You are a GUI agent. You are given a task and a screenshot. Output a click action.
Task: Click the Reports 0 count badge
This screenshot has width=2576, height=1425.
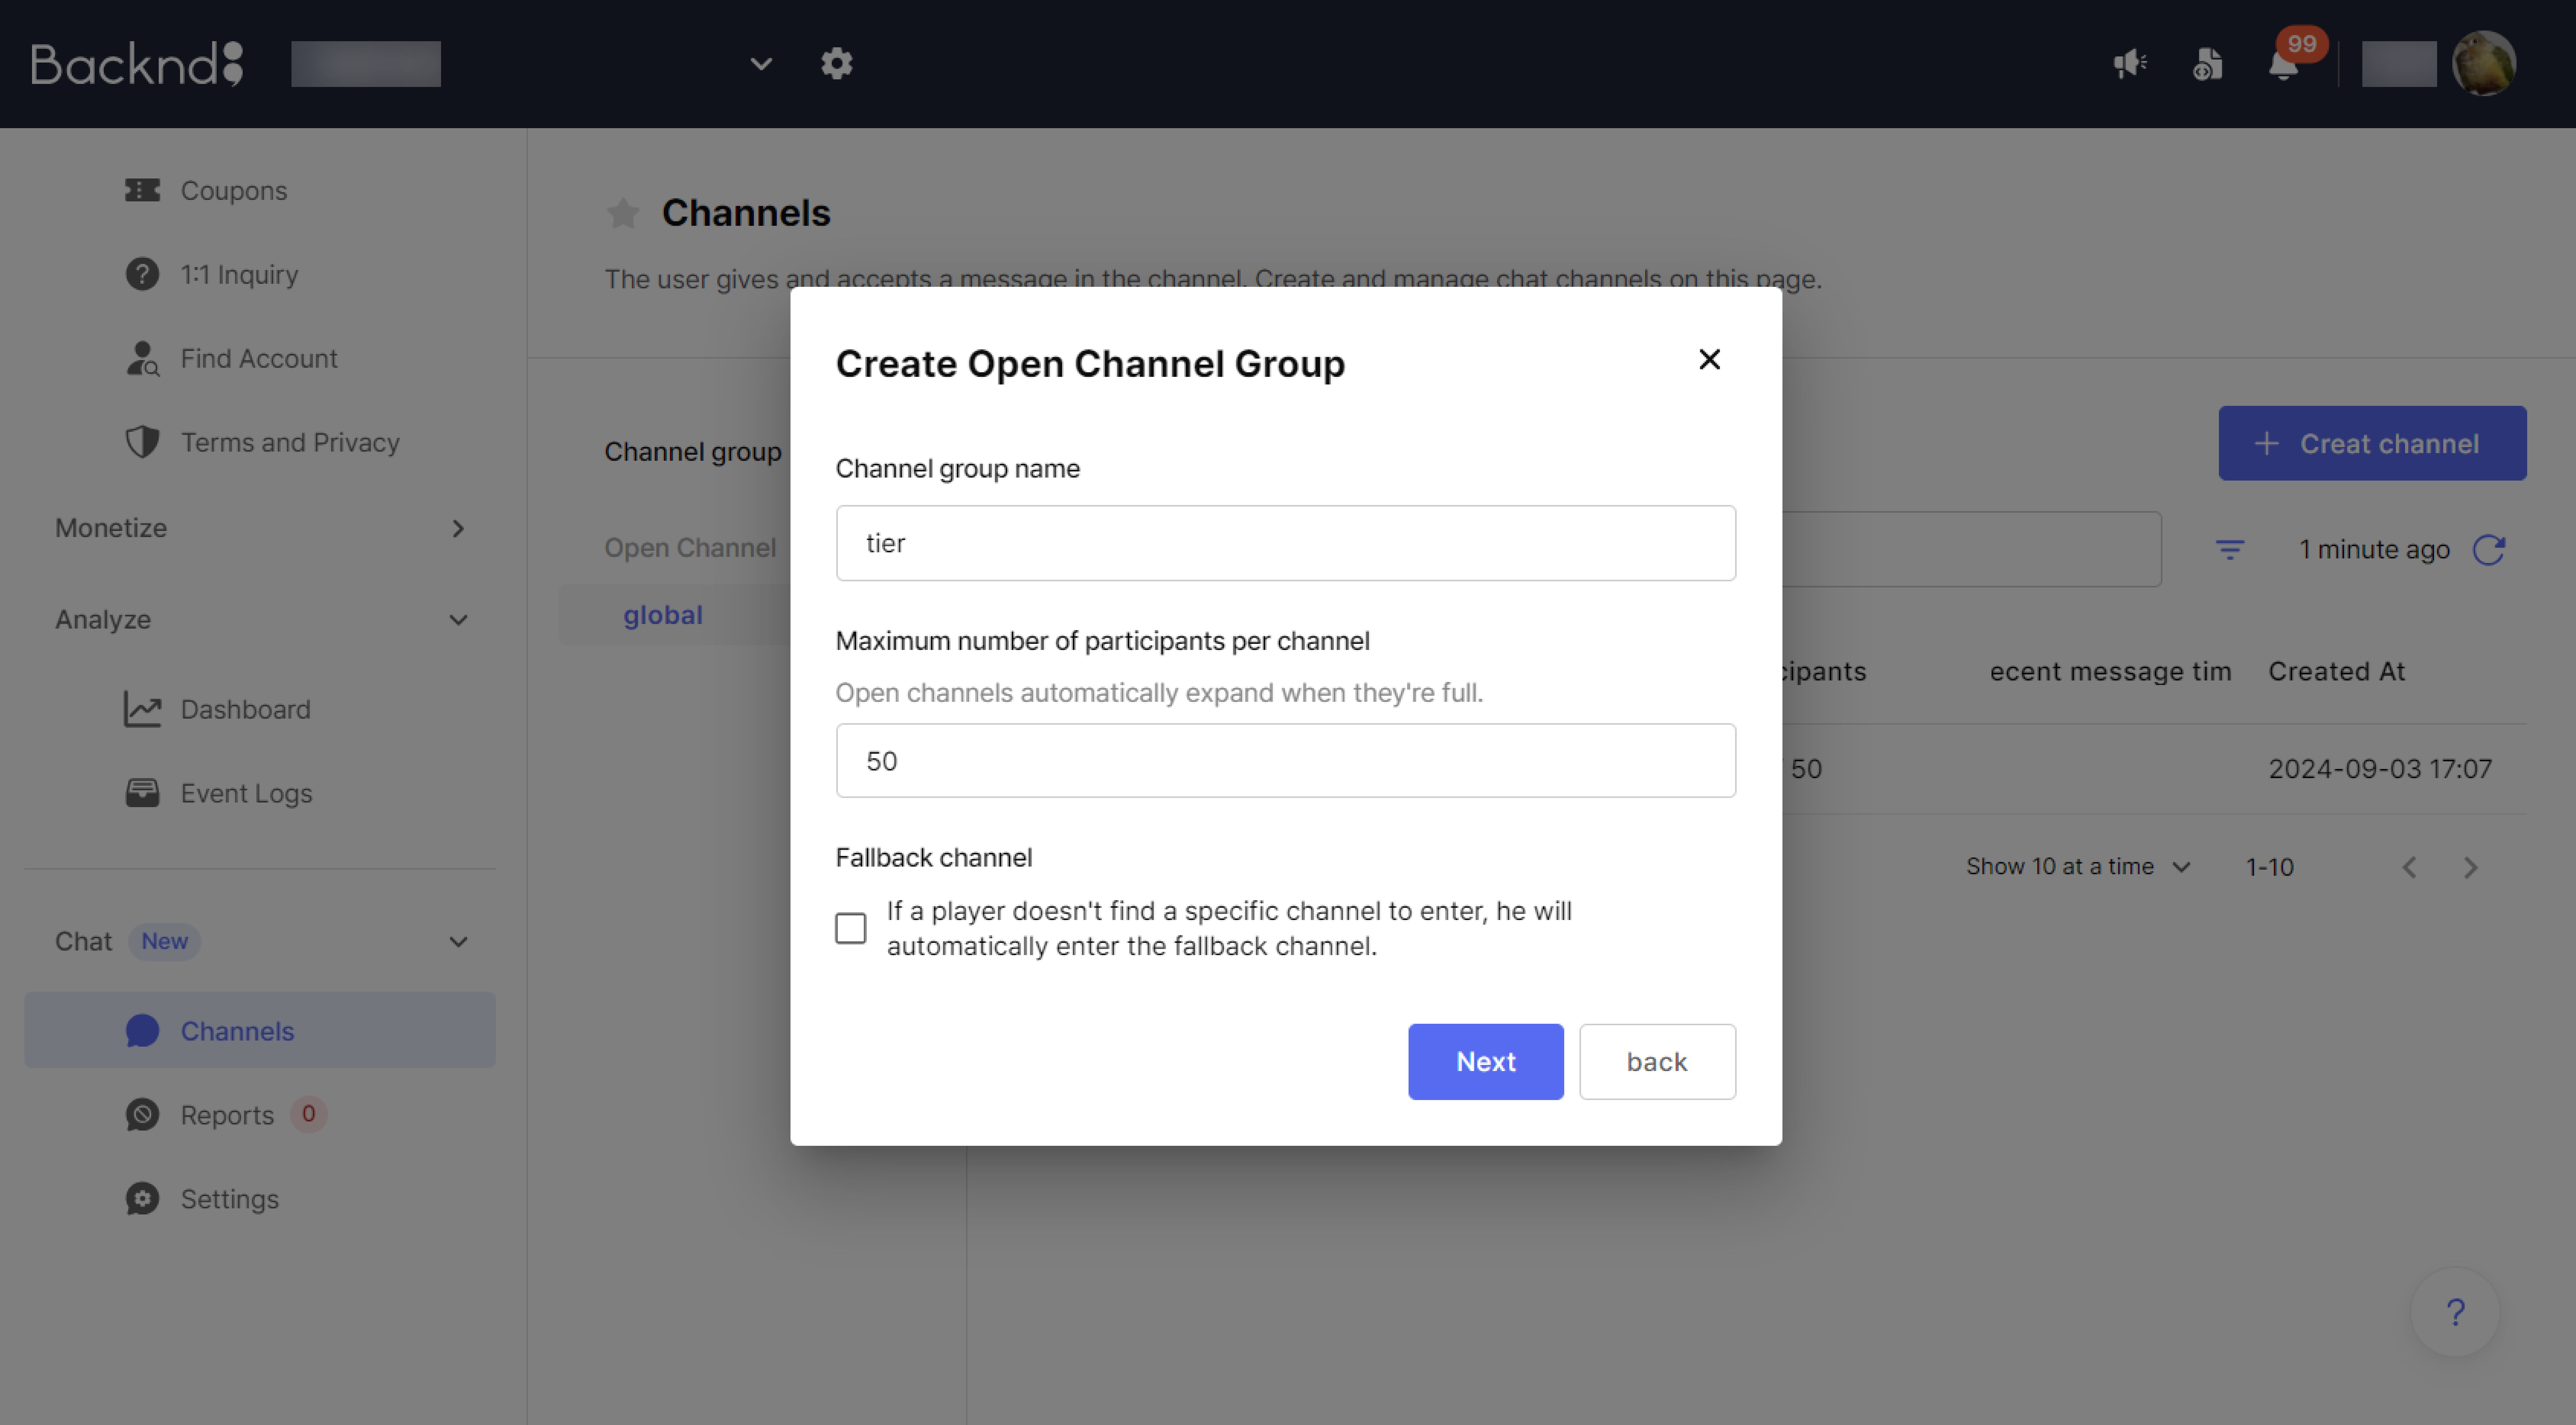coord(309,1114)
